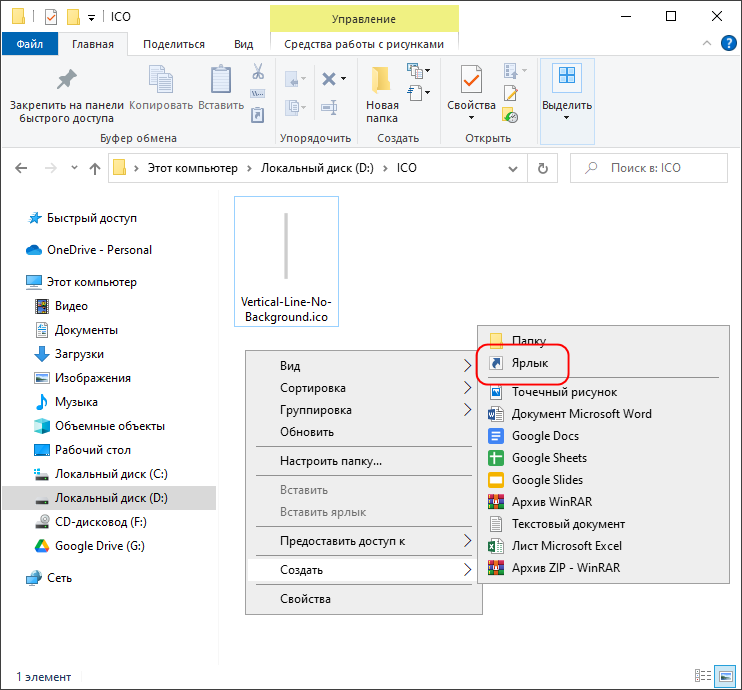The width and height of the screenshot is (742, 690).
Task: Click the Copy path icon
Action: click(258, 93)
